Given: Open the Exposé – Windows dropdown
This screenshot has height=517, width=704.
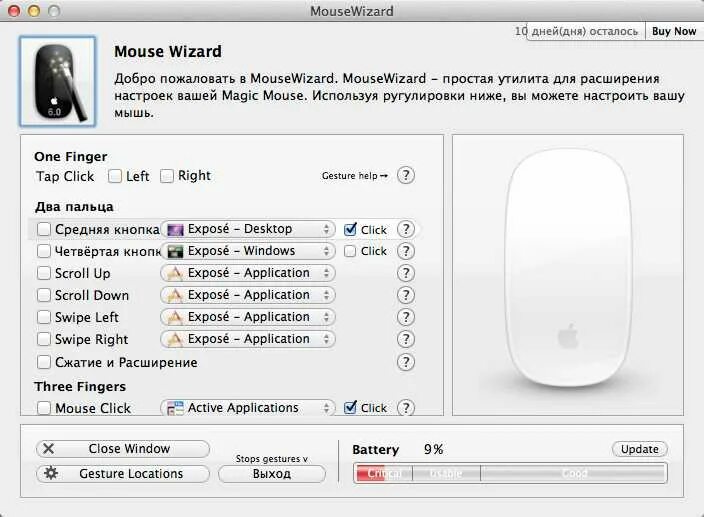Looking at the screenshot, I should (x=248, y=251).
